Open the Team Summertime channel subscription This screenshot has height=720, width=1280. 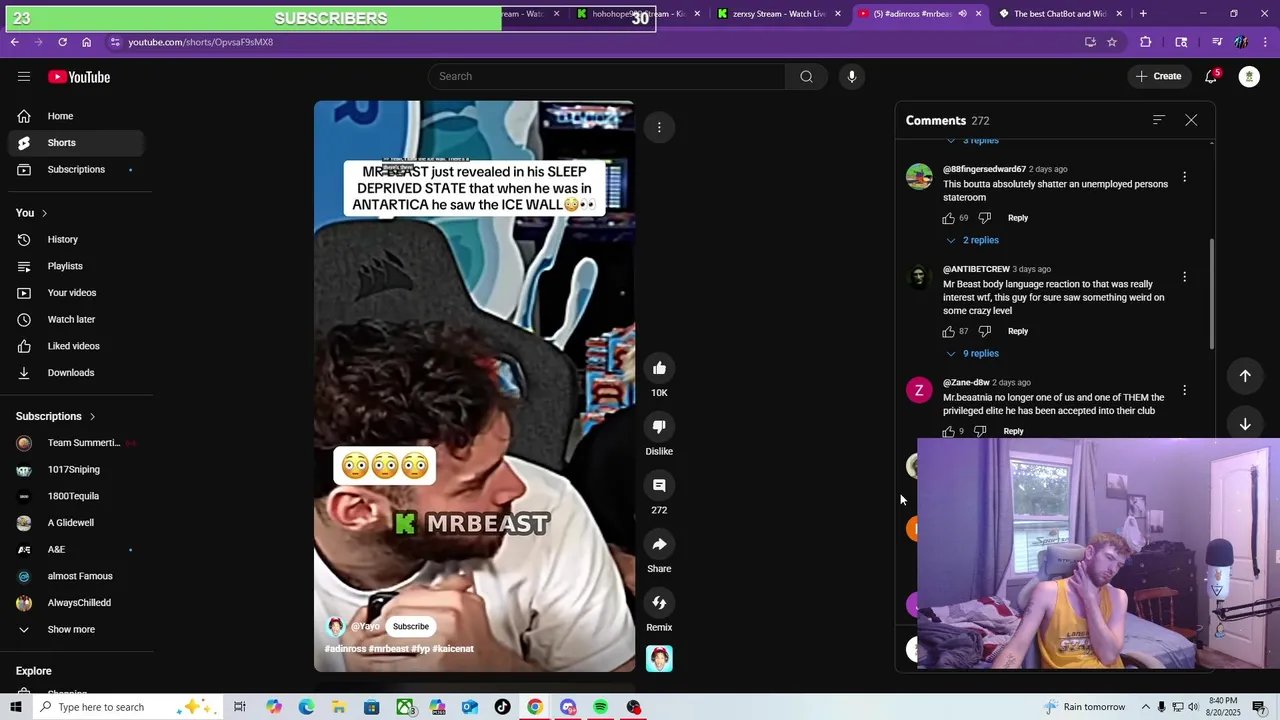pyautogui.click(x=75, y=443)
